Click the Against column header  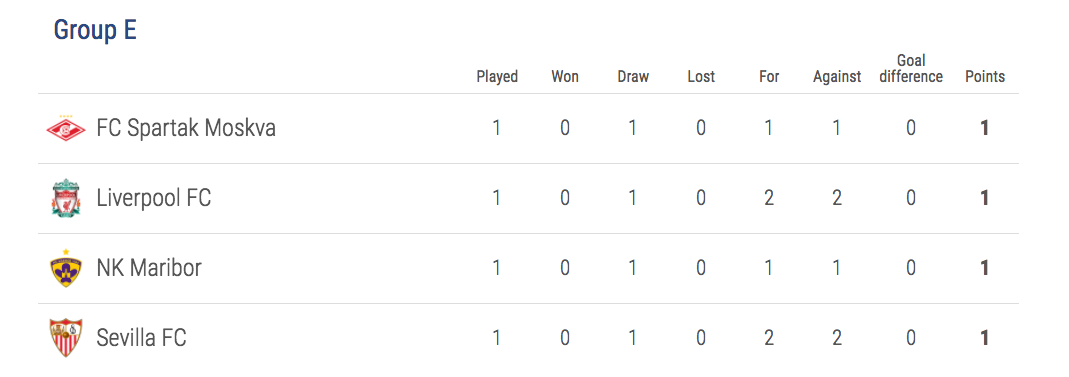pos(837,76)
